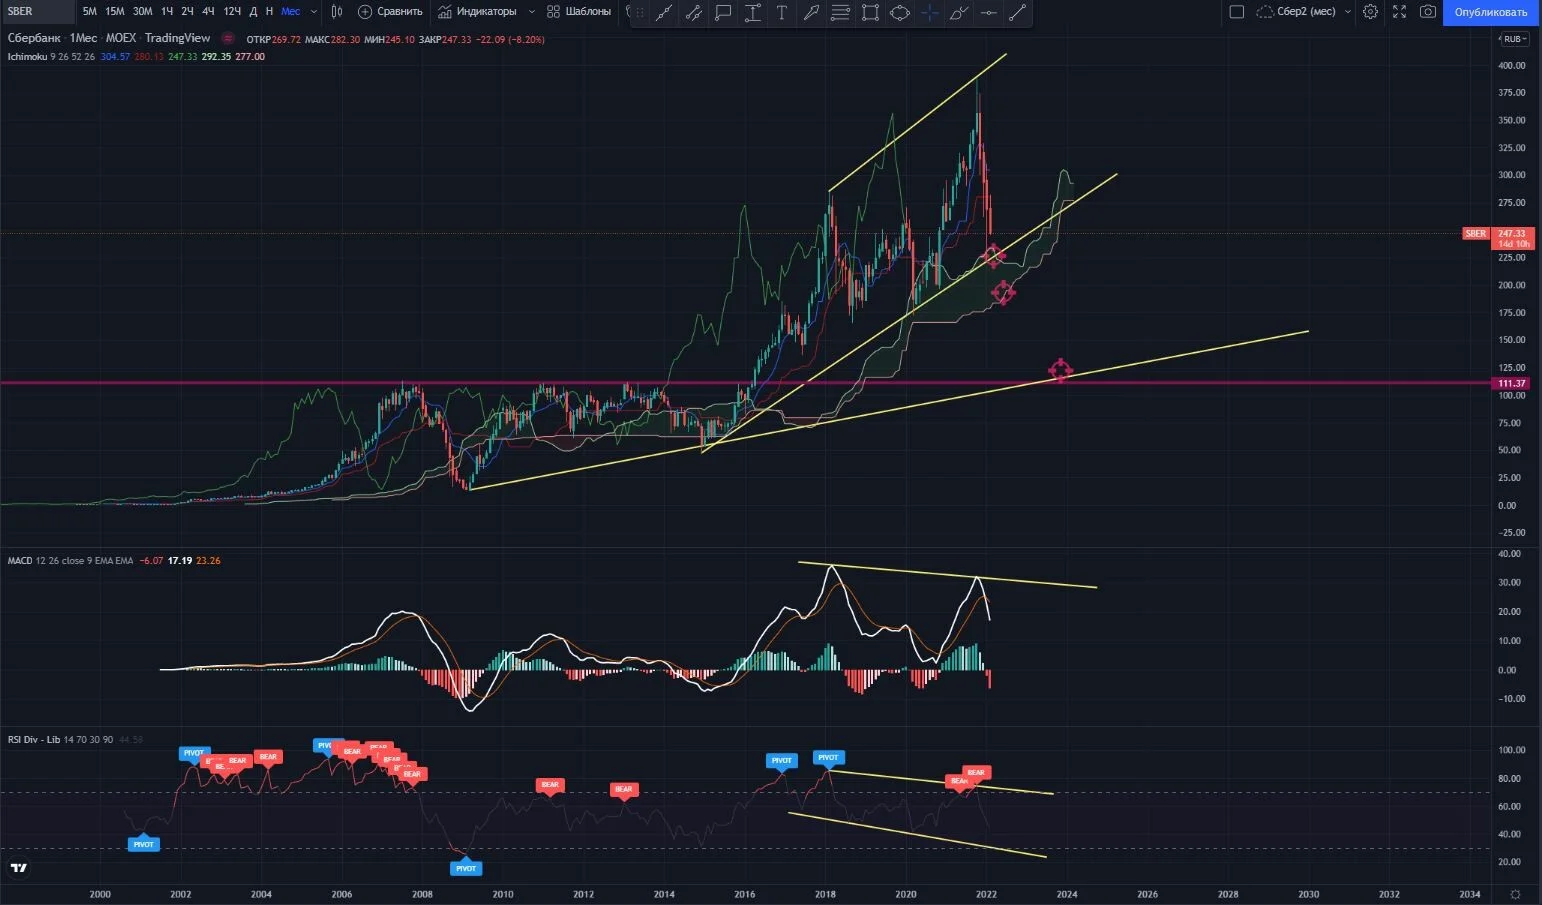Click the 400.00 price axis label

[1511, 66]
